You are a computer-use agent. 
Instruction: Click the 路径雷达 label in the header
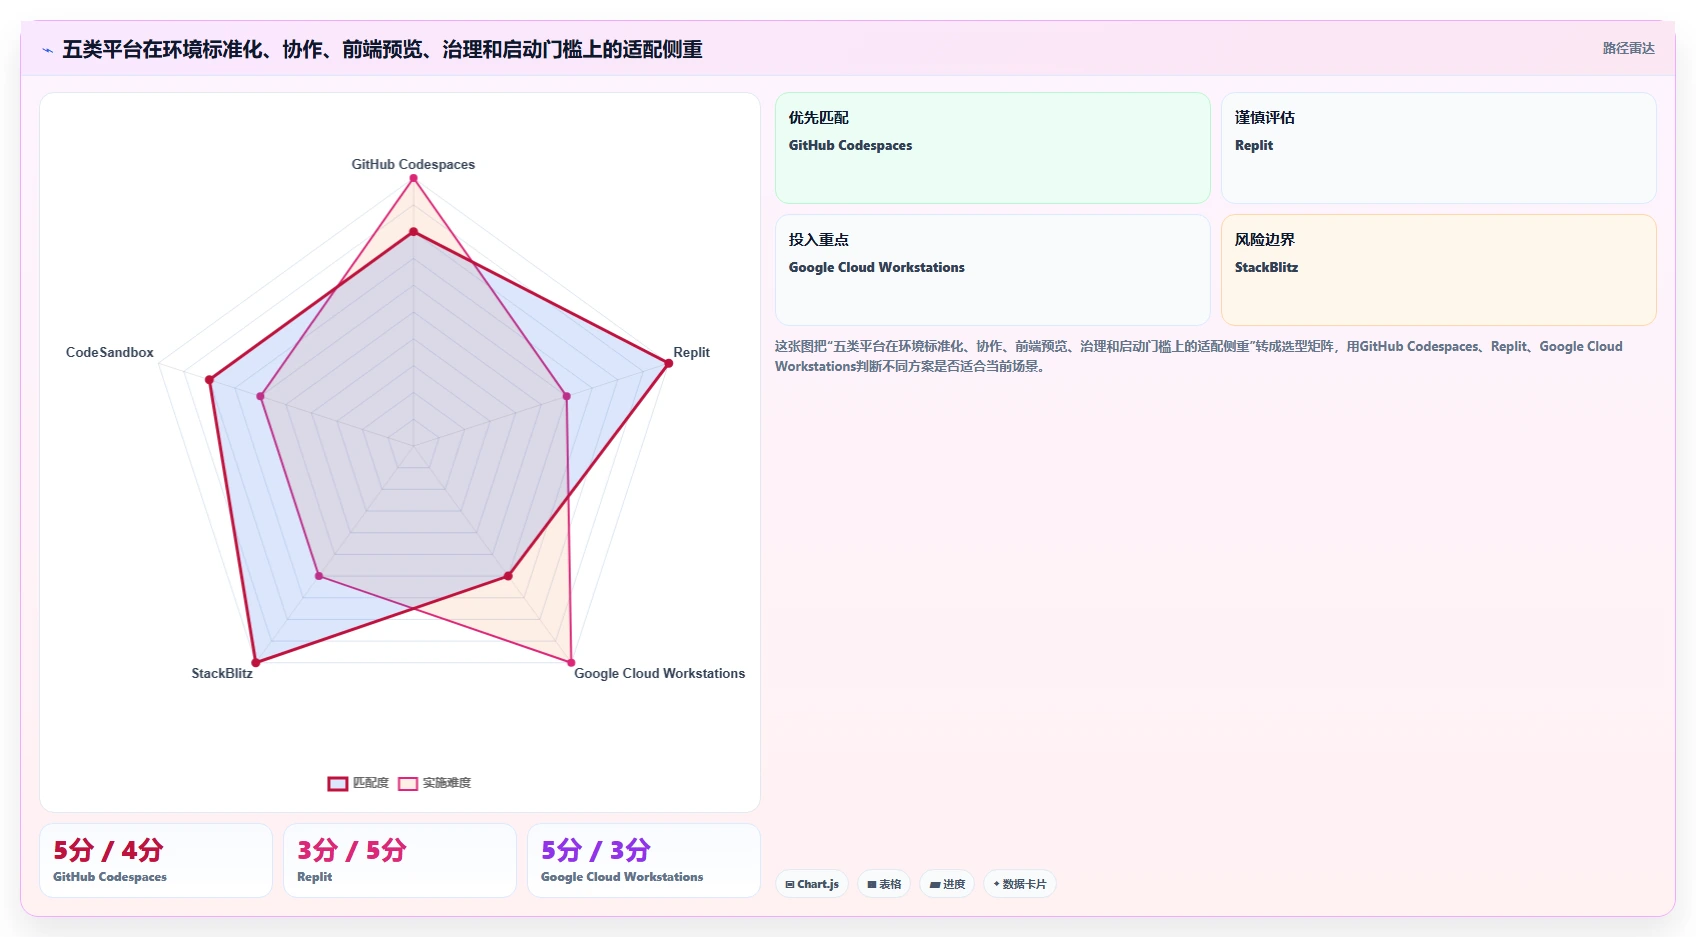pyautogui.click(x=1628, y=48)
